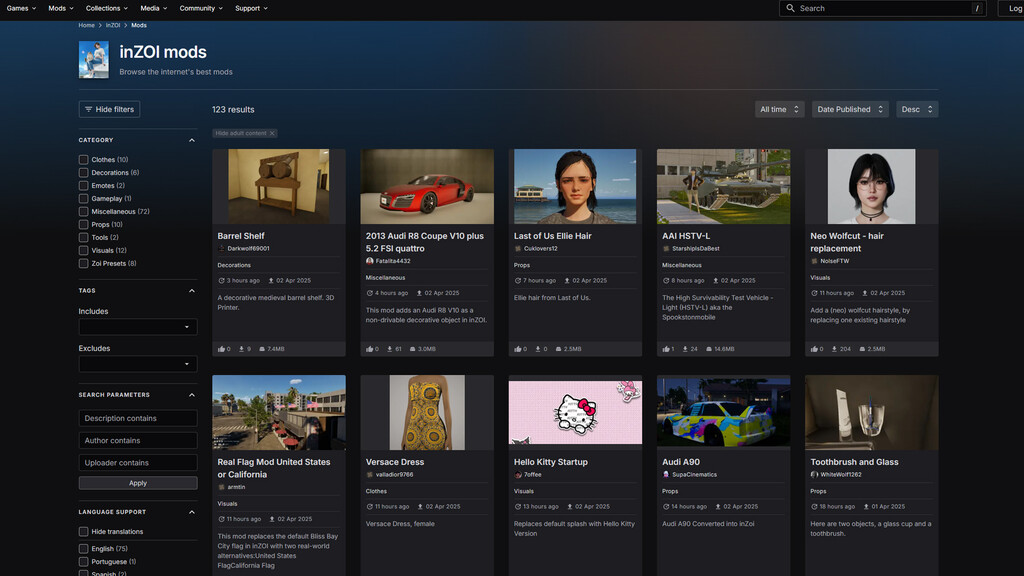The image size is (1024, 576).
Task: Tick the Zoi Presets category checkbox
Action: click(84, 264)
